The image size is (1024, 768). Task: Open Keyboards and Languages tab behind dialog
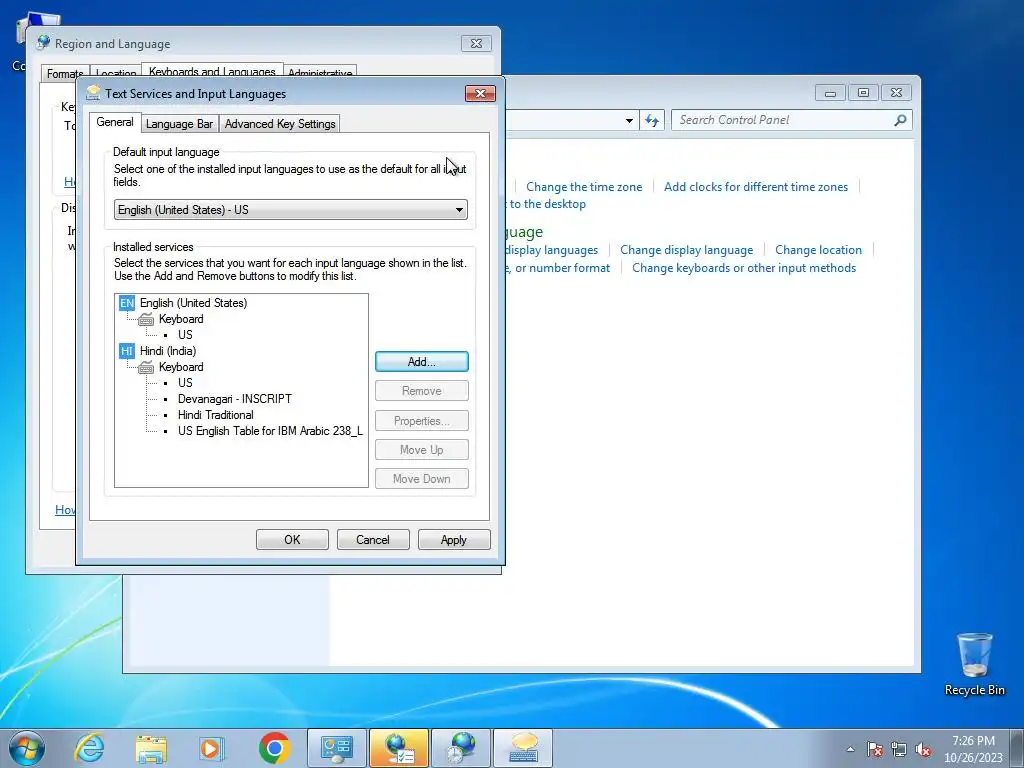click(x=212, y=71)
